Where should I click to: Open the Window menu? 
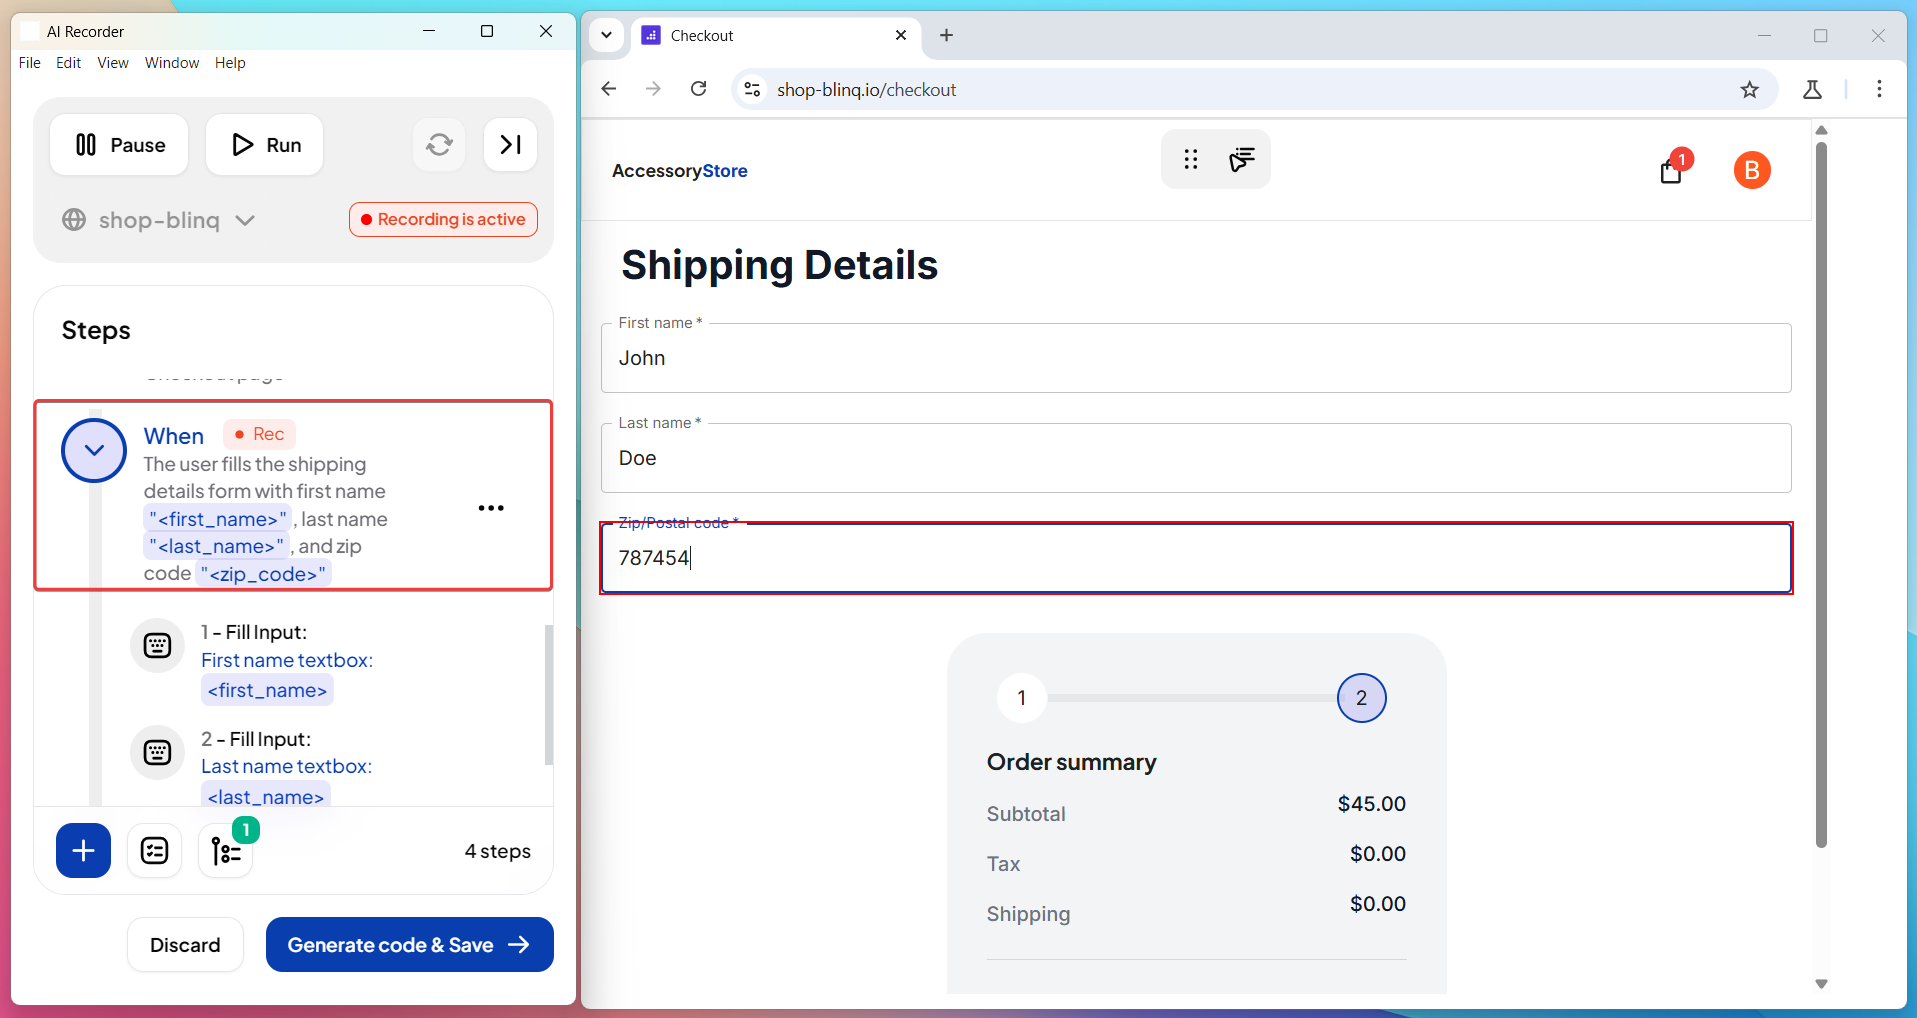[171, 63]
